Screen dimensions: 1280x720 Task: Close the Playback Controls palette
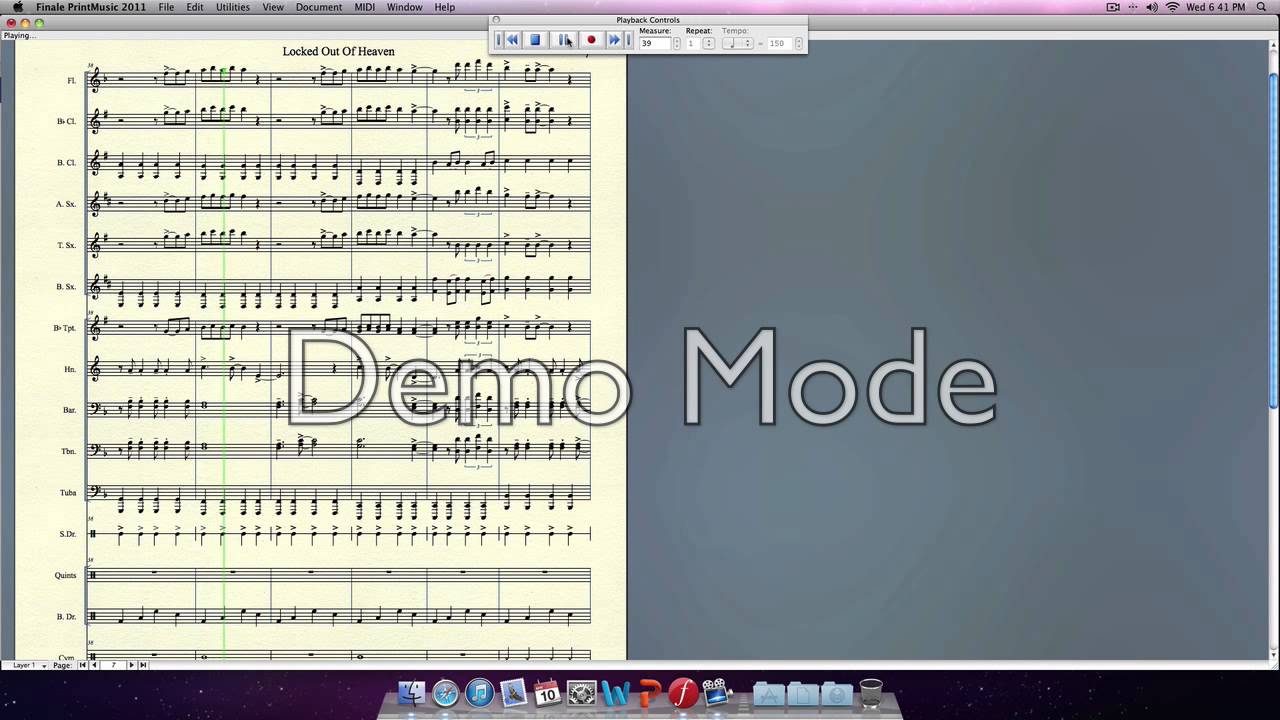[x=496, y=20]
